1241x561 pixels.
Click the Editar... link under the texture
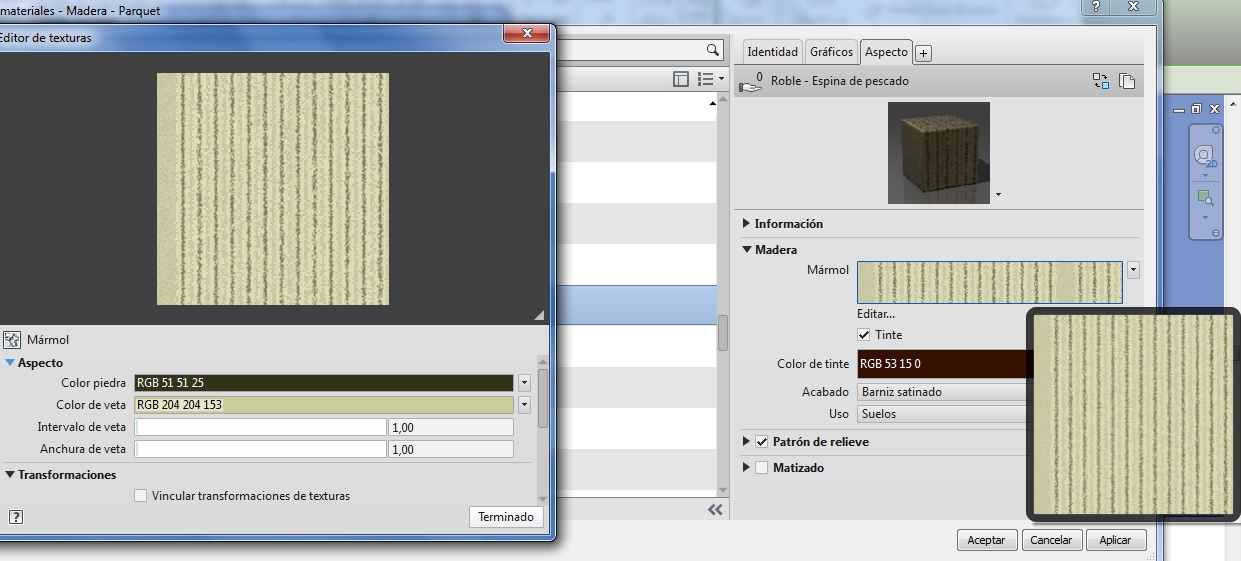pyautogui.click(x=876, y=314)
